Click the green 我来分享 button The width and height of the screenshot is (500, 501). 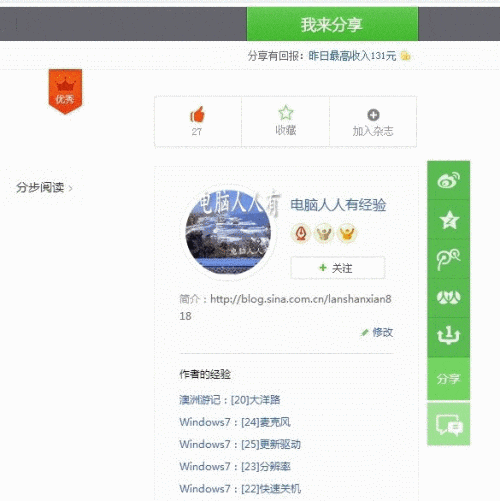[332, 24]
